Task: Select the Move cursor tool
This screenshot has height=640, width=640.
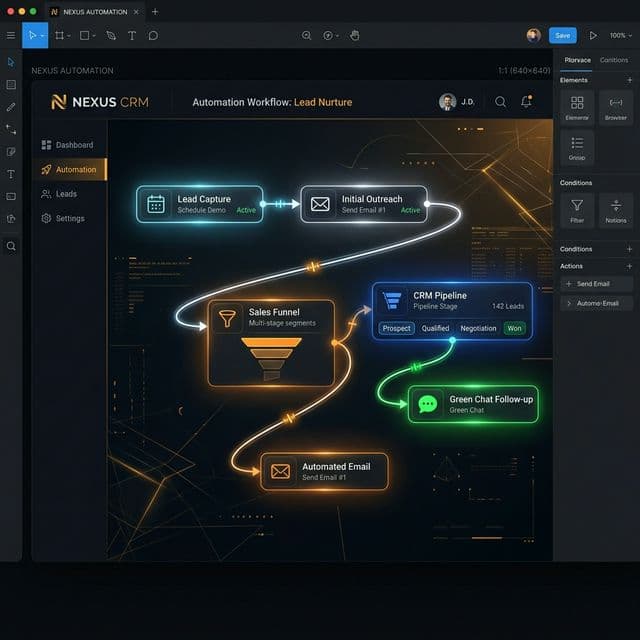Action: [x=32, y=36]
